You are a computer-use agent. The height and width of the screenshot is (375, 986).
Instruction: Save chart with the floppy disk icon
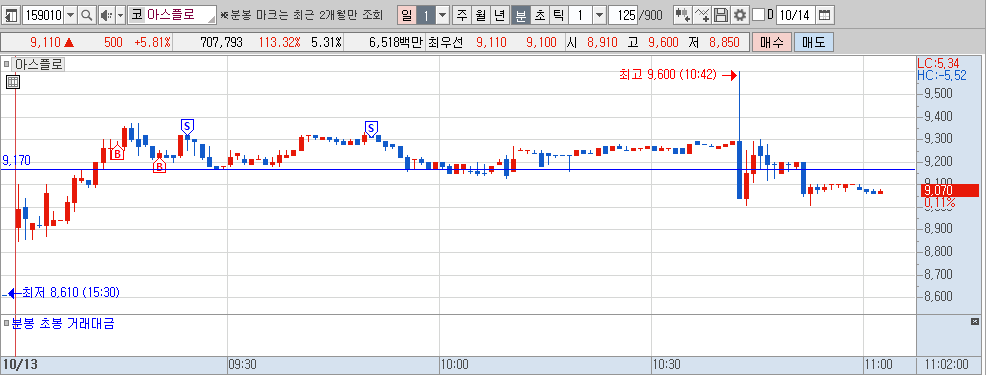[x=722, y=14]
